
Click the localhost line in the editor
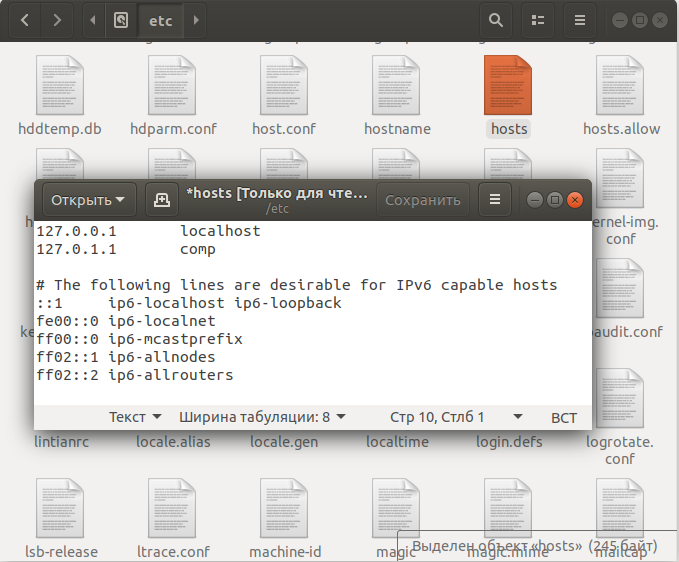click(x=219, y=231)
